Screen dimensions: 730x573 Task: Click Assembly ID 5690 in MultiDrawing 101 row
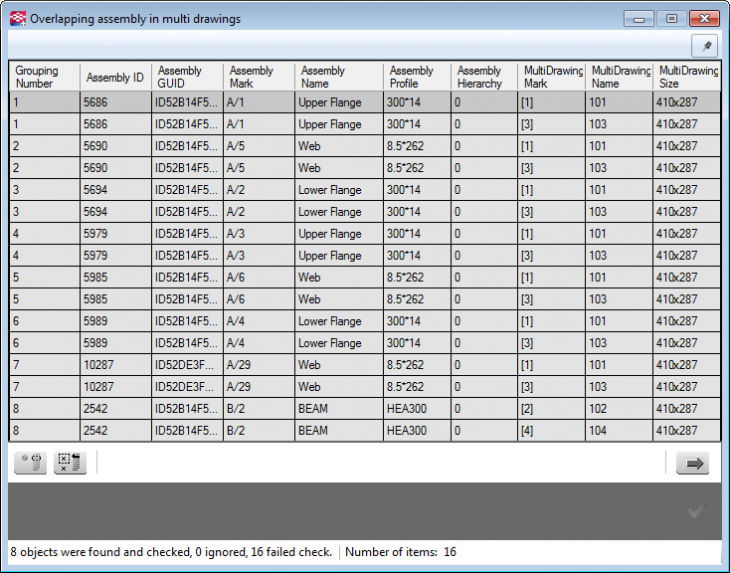pyautogui.click(x=116, y=146)
